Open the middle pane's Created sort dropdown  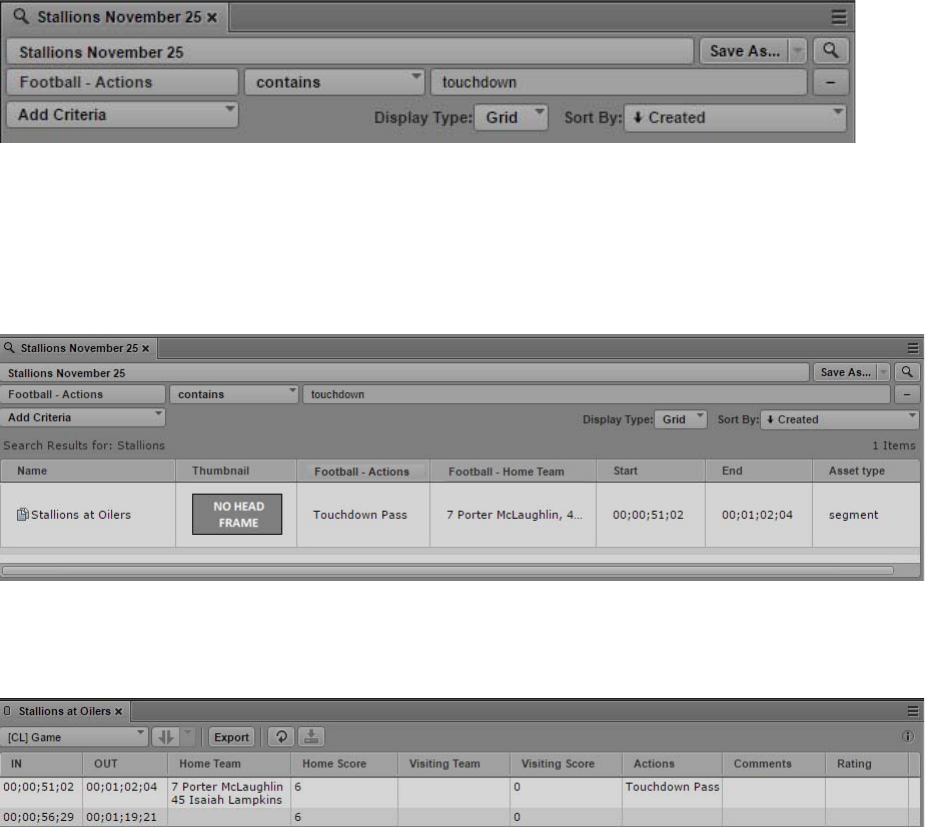(x=839, y=419)
